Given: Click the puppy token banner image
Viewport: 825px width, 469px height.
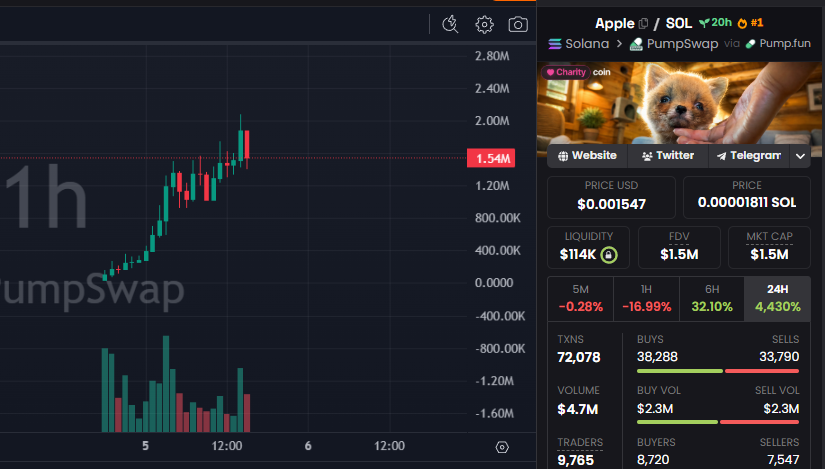Looking at the screenshot, I should pos(679,103).
